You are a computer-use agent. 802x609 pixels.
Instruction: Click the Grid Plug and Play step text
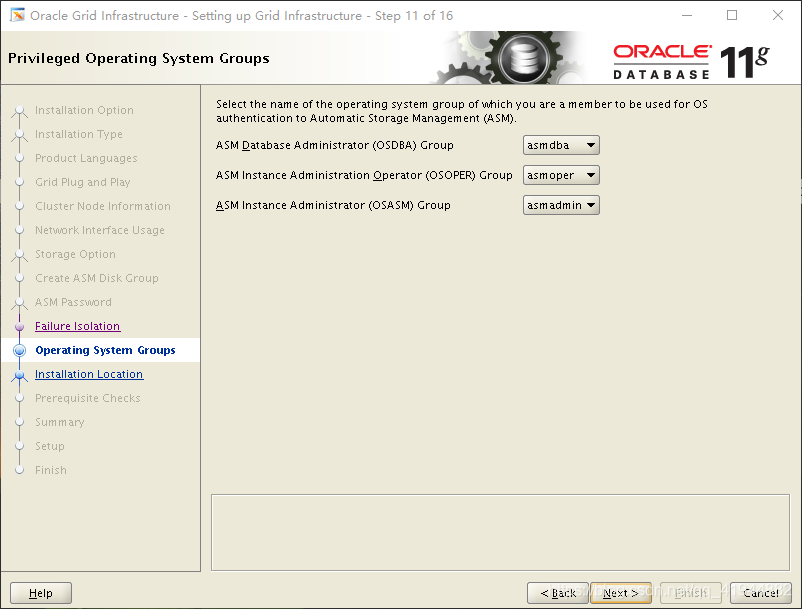[x=83, y=183]
